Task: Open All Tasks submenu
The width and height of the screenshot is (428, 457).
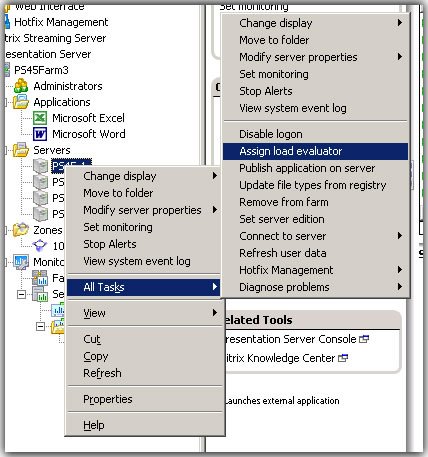Action: [144, 287]
